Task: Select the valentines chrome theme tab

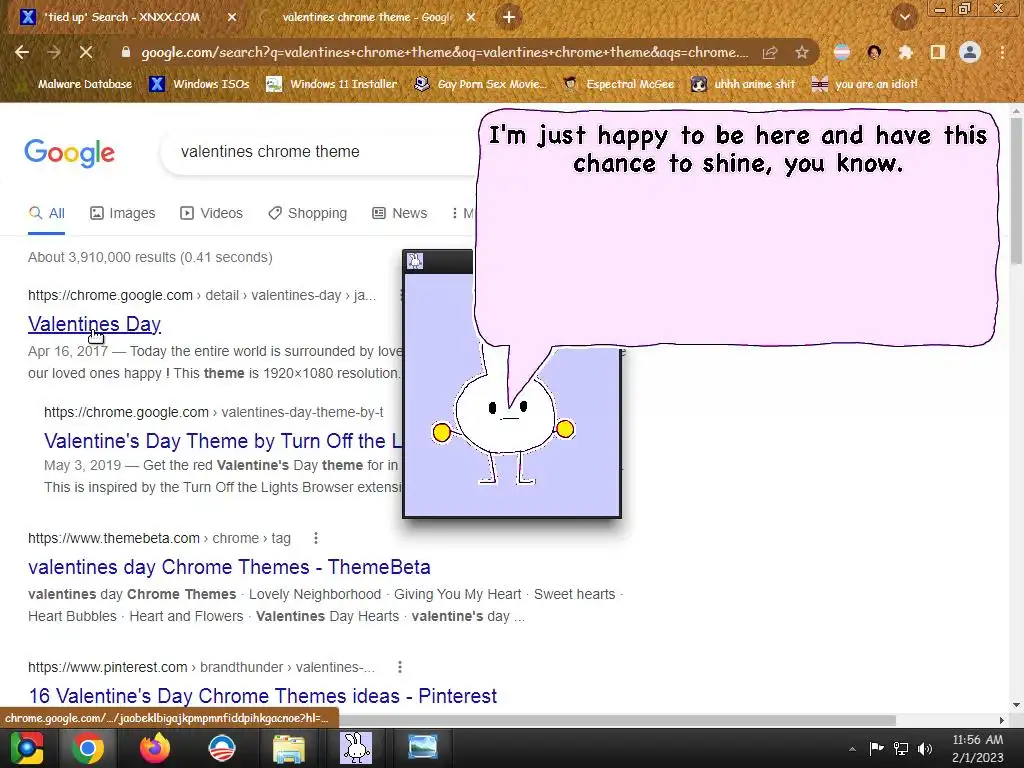Action: tap(366, 17)
